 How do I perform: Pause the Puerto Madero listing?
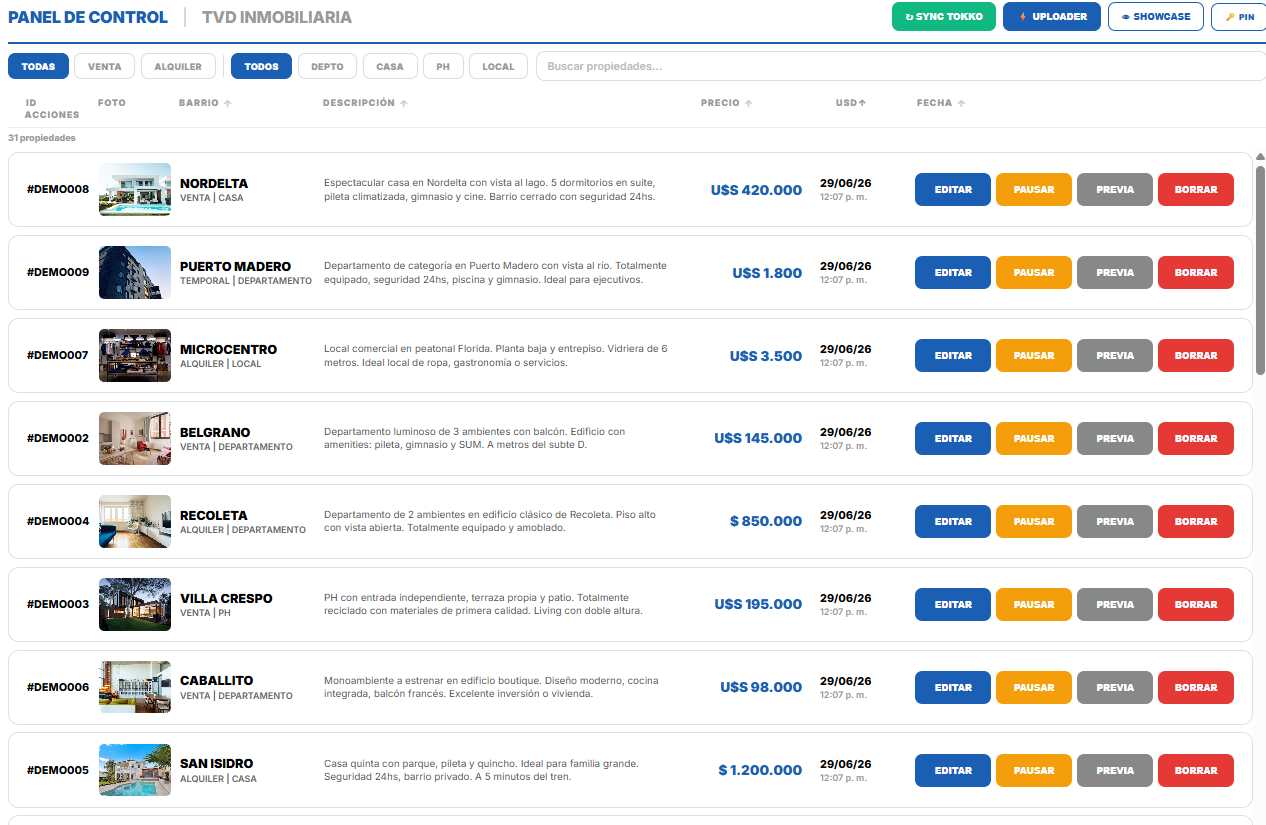coord(1034,272)
